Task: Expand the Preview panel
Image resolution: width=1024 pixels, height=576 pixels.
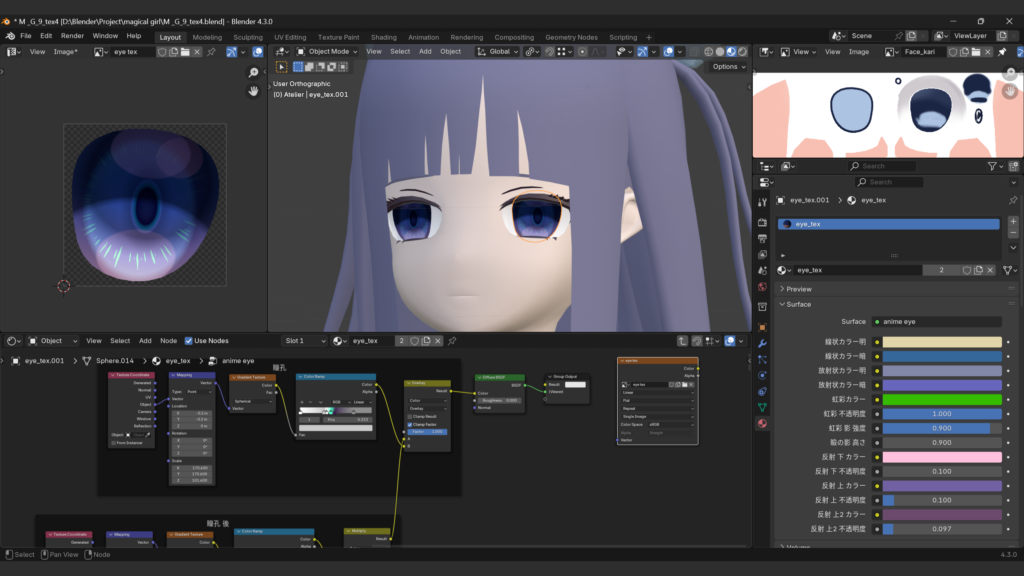Action: click(798, 289)
